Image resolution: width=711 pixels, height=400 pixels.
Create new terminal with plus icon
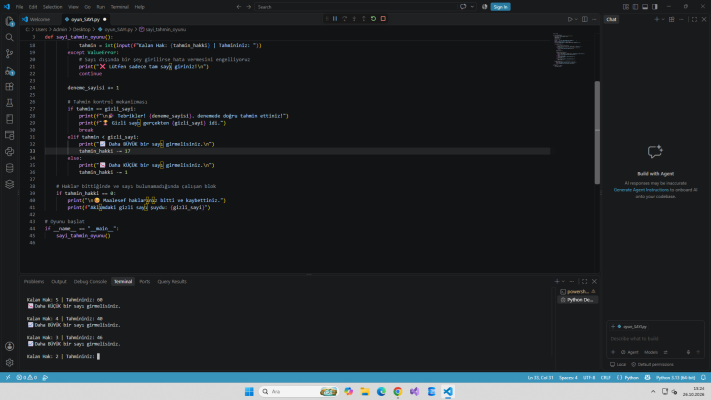pos(557,282)
